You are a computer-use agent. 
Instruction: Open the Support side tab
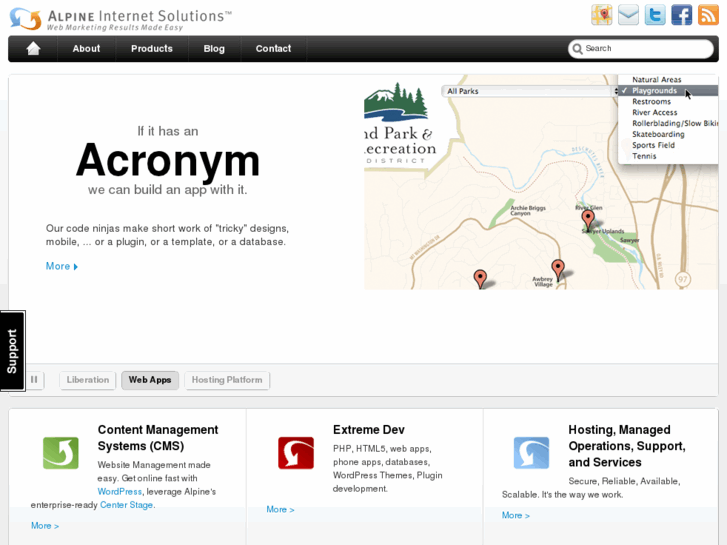click(x=13, y=351)
